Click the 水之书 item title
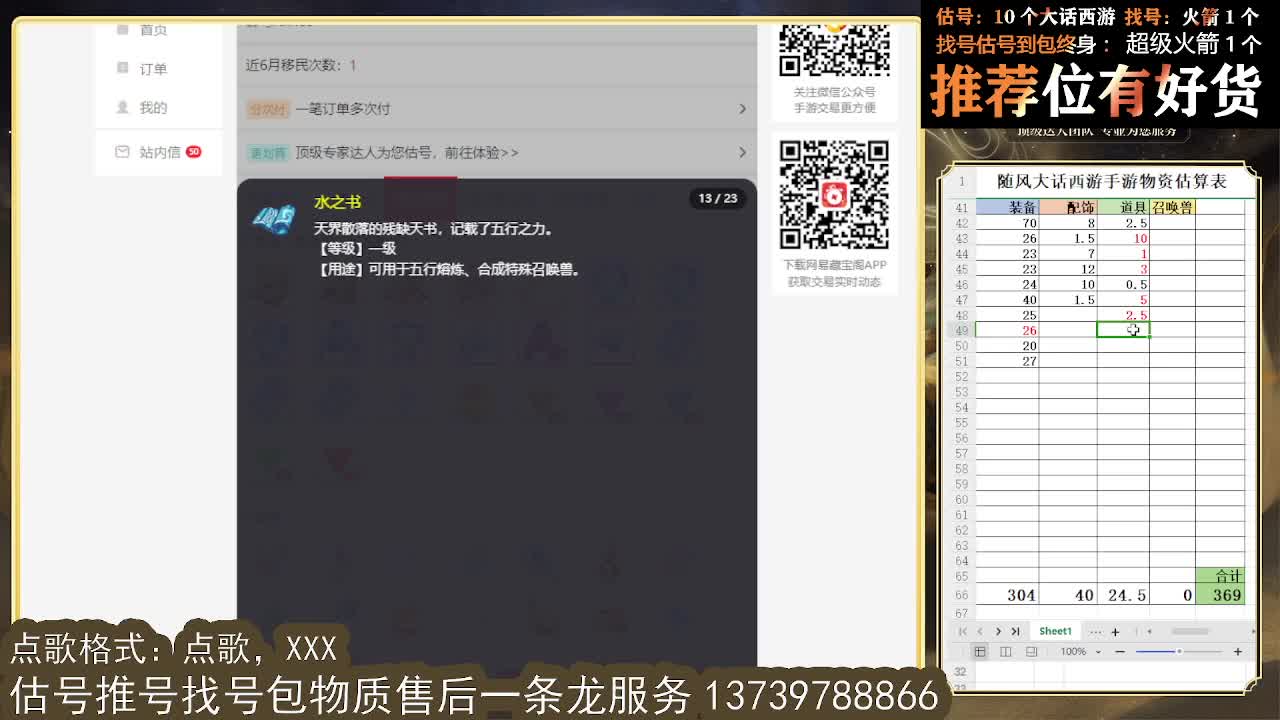The width and height of the screenshot is (1280, 720). (x=337, y=201)
